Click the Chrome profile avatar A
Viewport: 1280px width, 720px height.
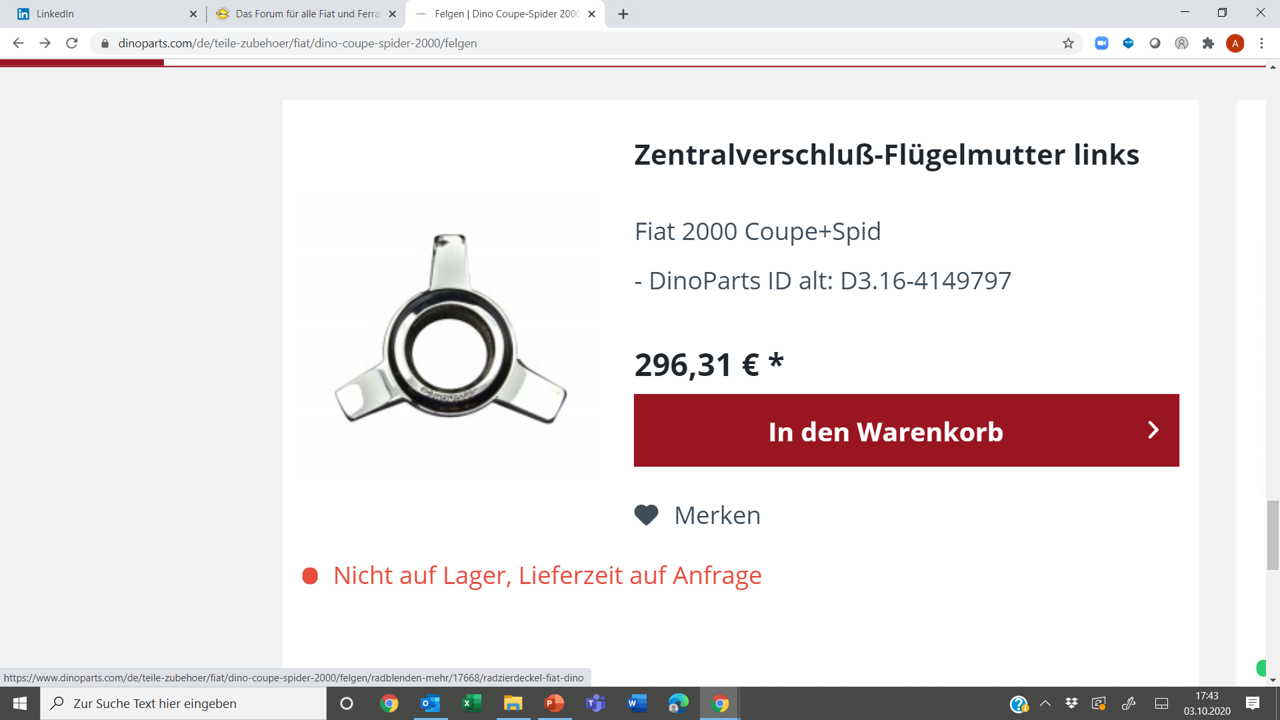tap(1235, 44)
